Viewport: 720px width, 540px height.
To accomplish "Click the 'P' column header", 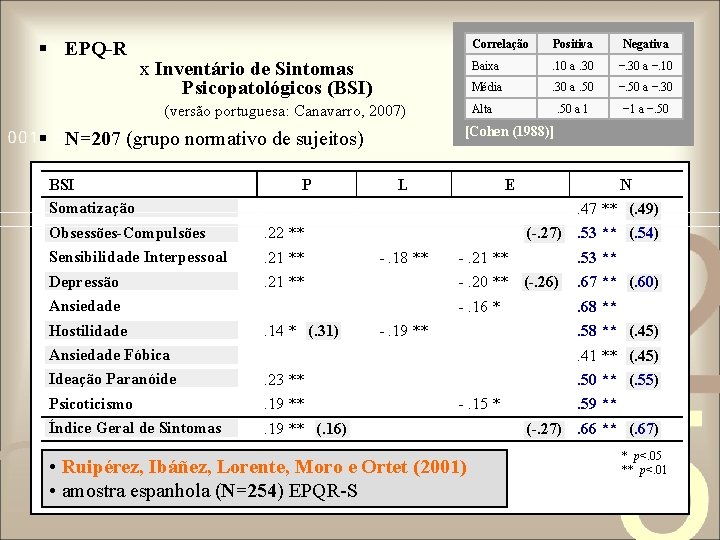I will pos(306,185).
